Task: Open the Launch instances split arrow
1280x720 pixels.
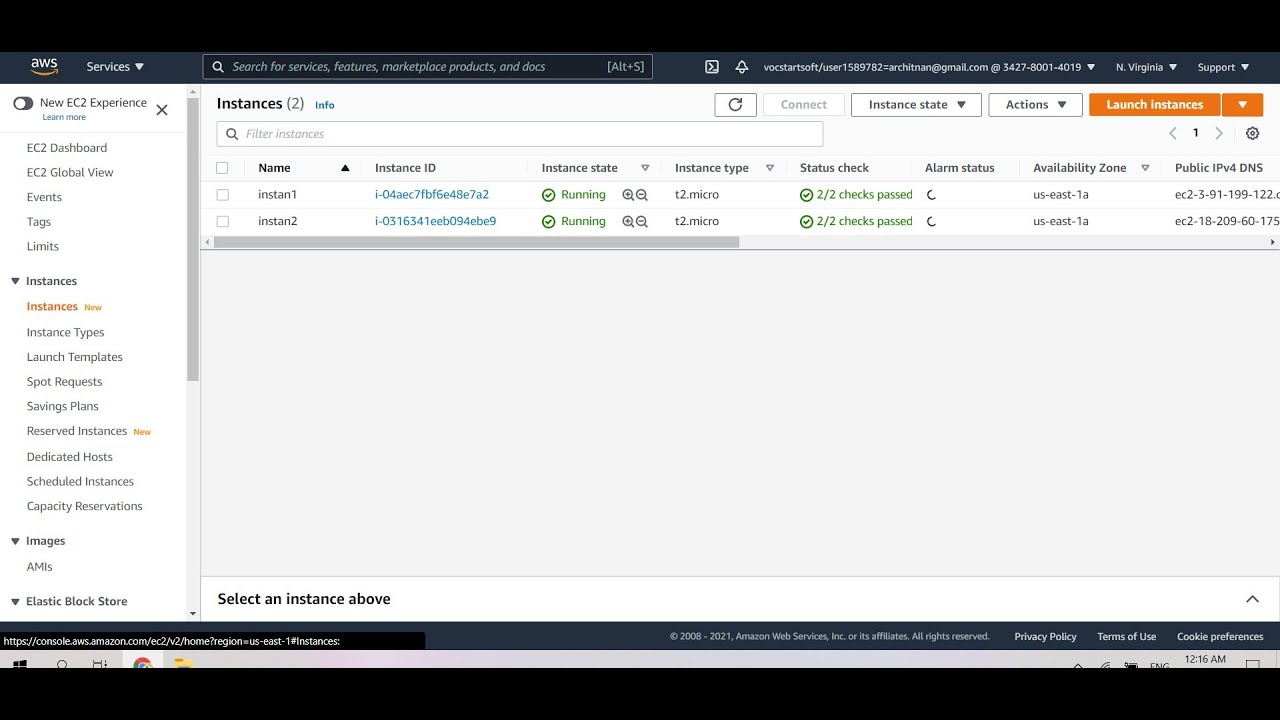Action: pyautogui.click(x=1242, y=104)
